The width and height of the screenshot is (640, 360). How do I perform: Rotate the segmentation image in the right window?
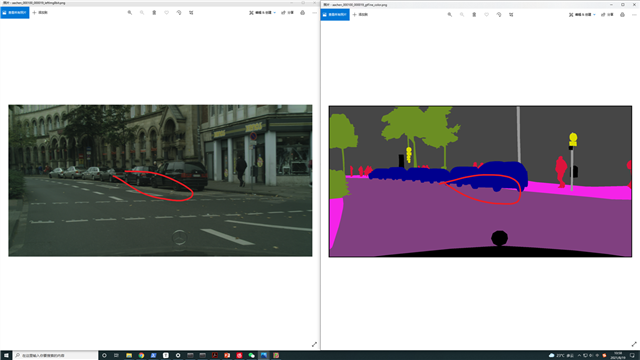pyautogui.click(x=499, y=15)
